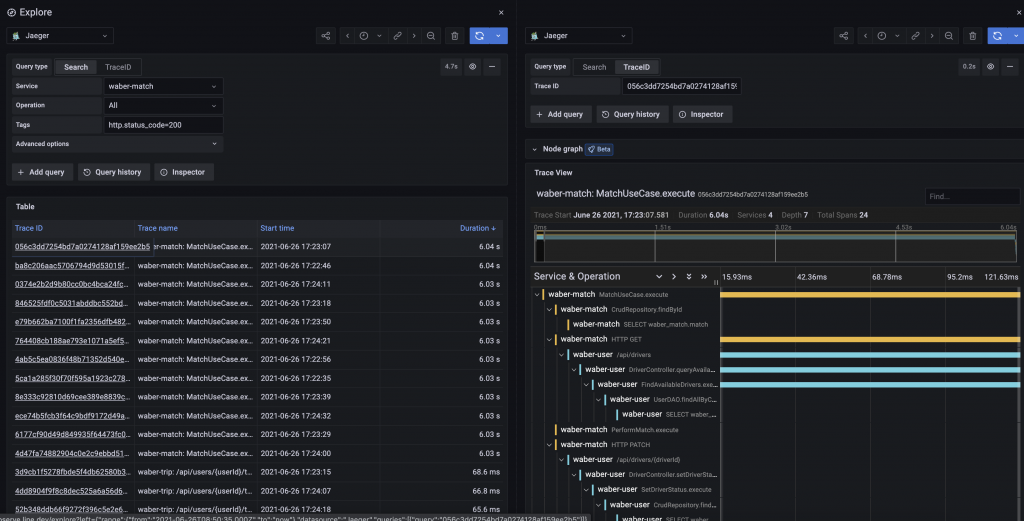The width and height of the screenshot is (1024, 521).
Task: Open Query history in right pane
Action: pos(631,114)
